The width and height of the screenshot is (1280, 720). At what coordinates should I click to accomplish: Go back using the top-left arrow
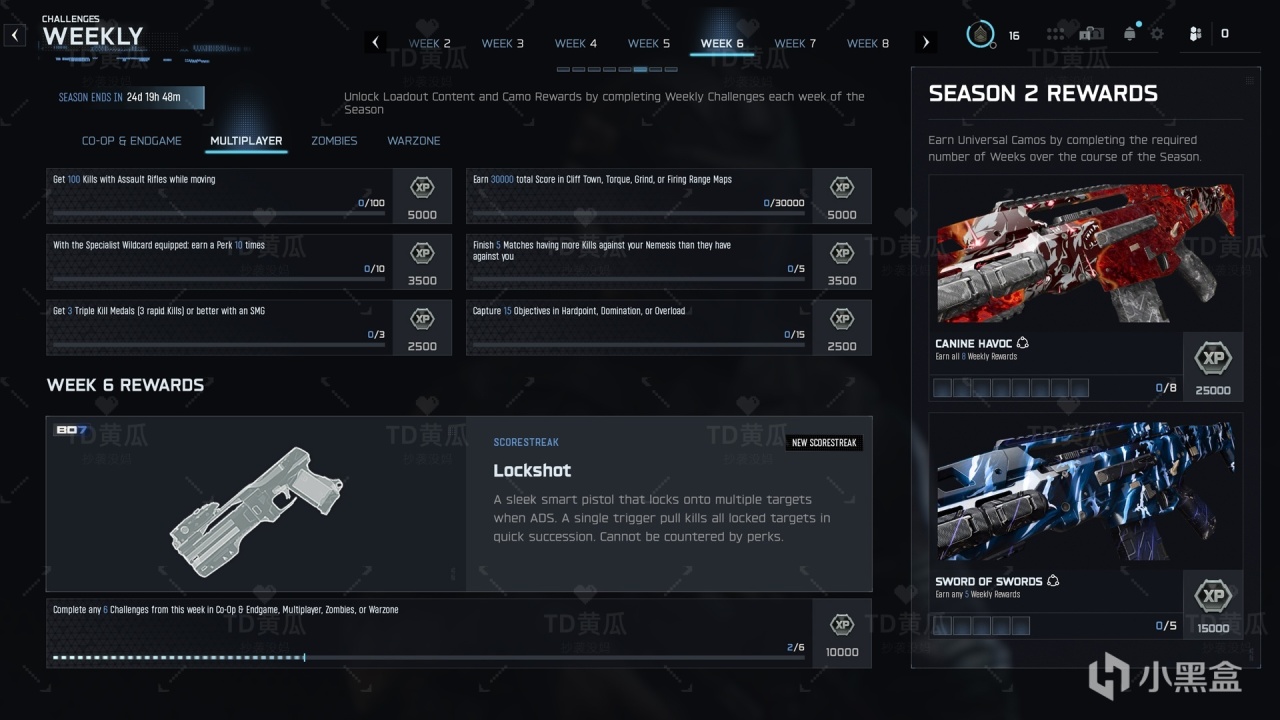click(15, 36)
